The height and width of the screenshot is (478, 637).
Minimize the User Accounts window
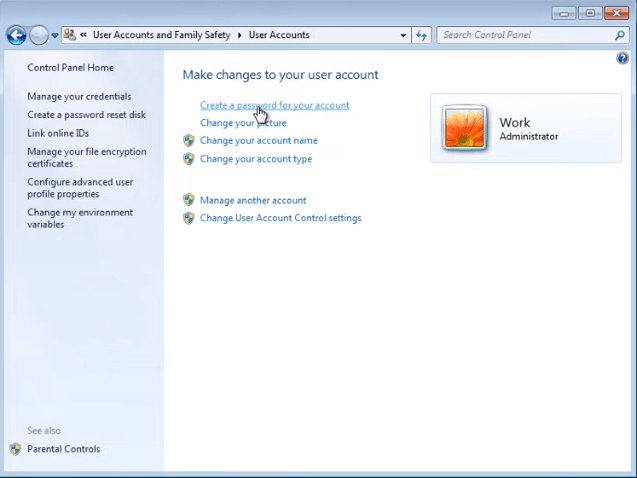(563, 13)
